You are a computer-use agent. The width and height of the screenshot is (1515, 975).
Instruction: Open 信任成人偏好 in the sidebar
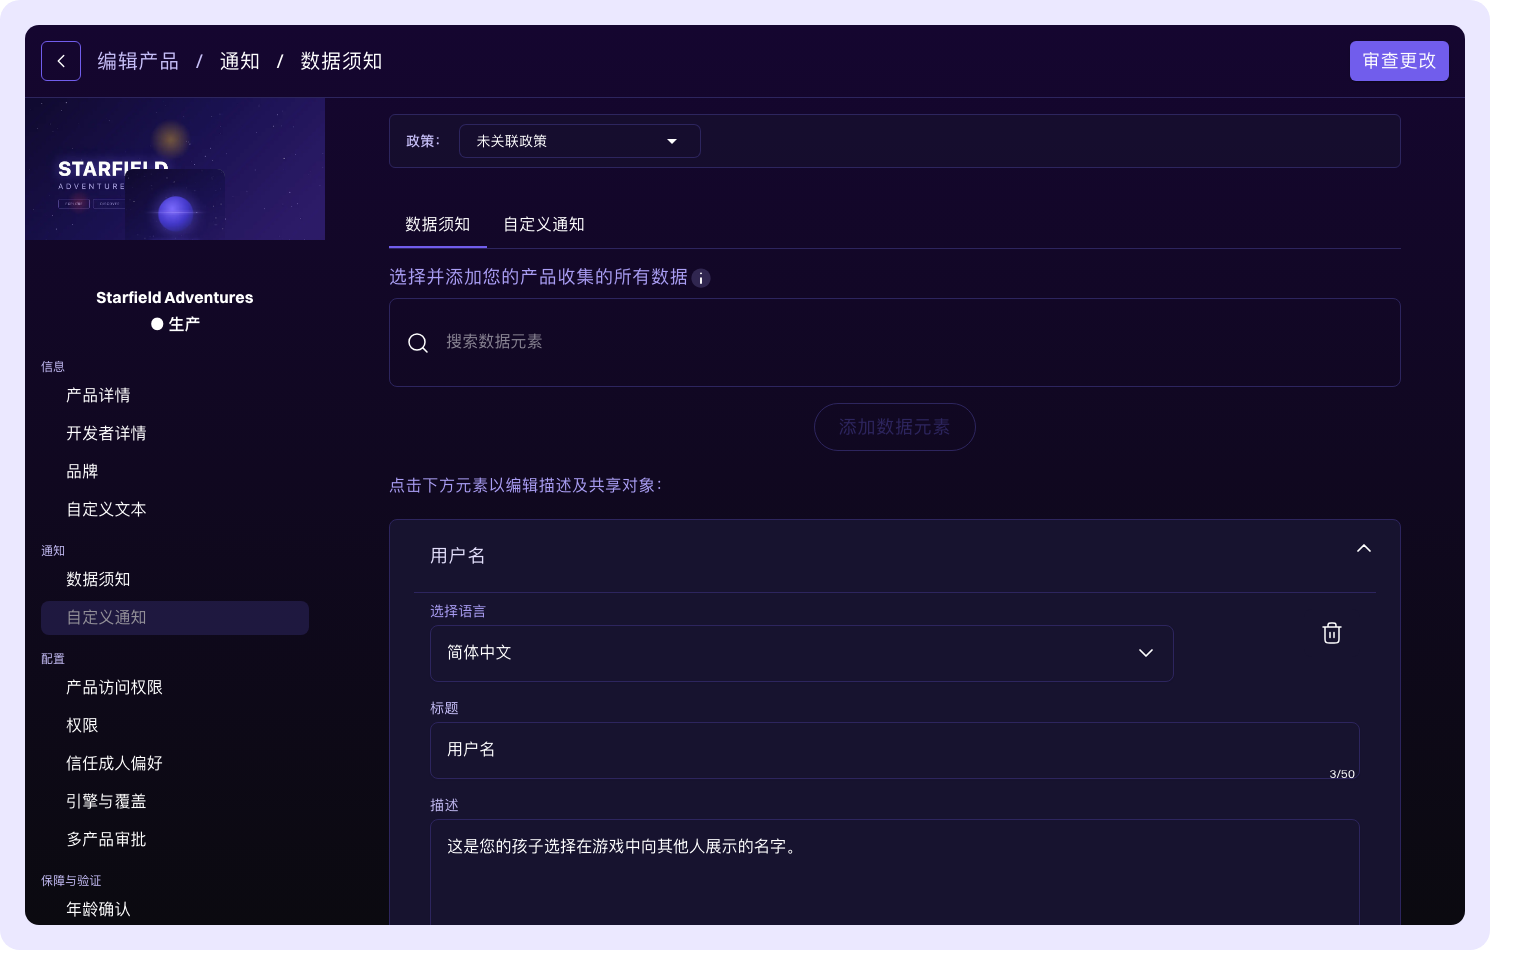pos(175,764)
